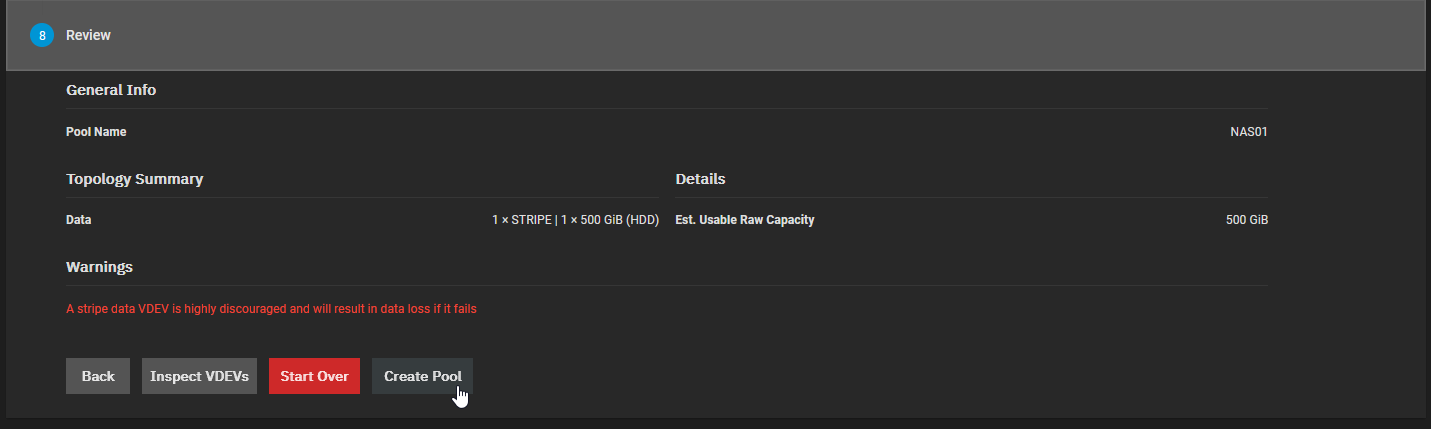Viewport: 1431px width, 429px height.
Task: Select the Data row label
Action: pos(79,220)
